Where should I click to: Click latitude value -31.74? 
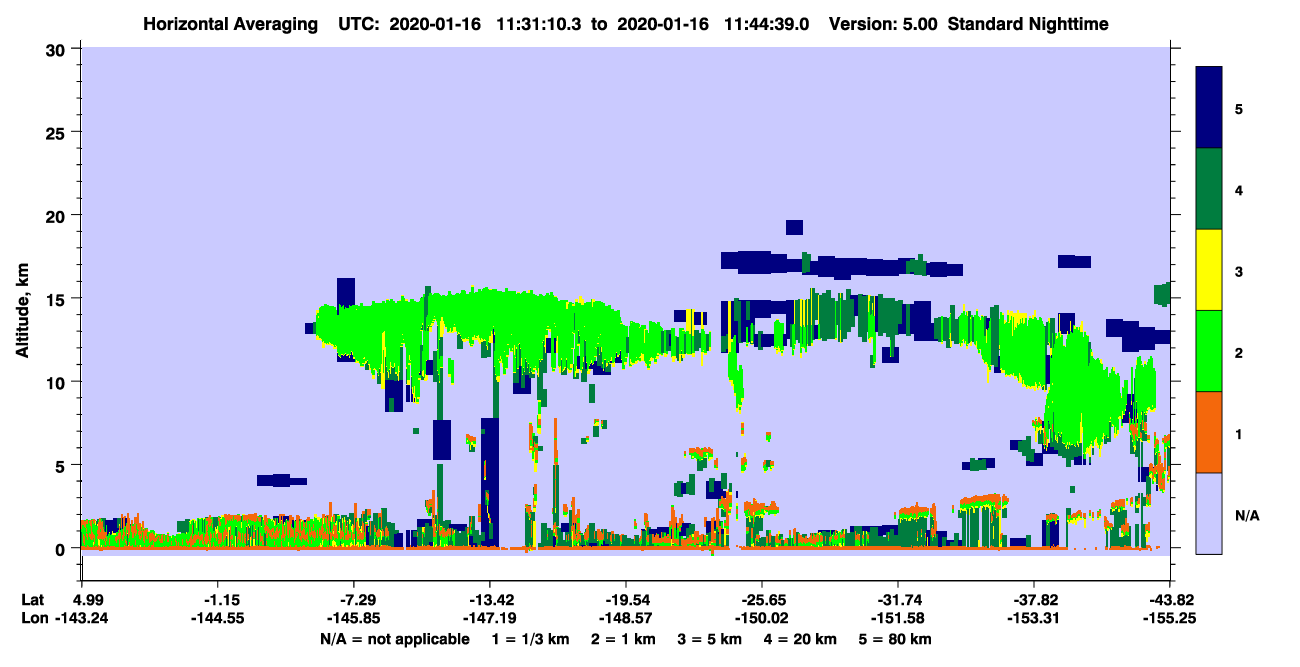point(898,600)
